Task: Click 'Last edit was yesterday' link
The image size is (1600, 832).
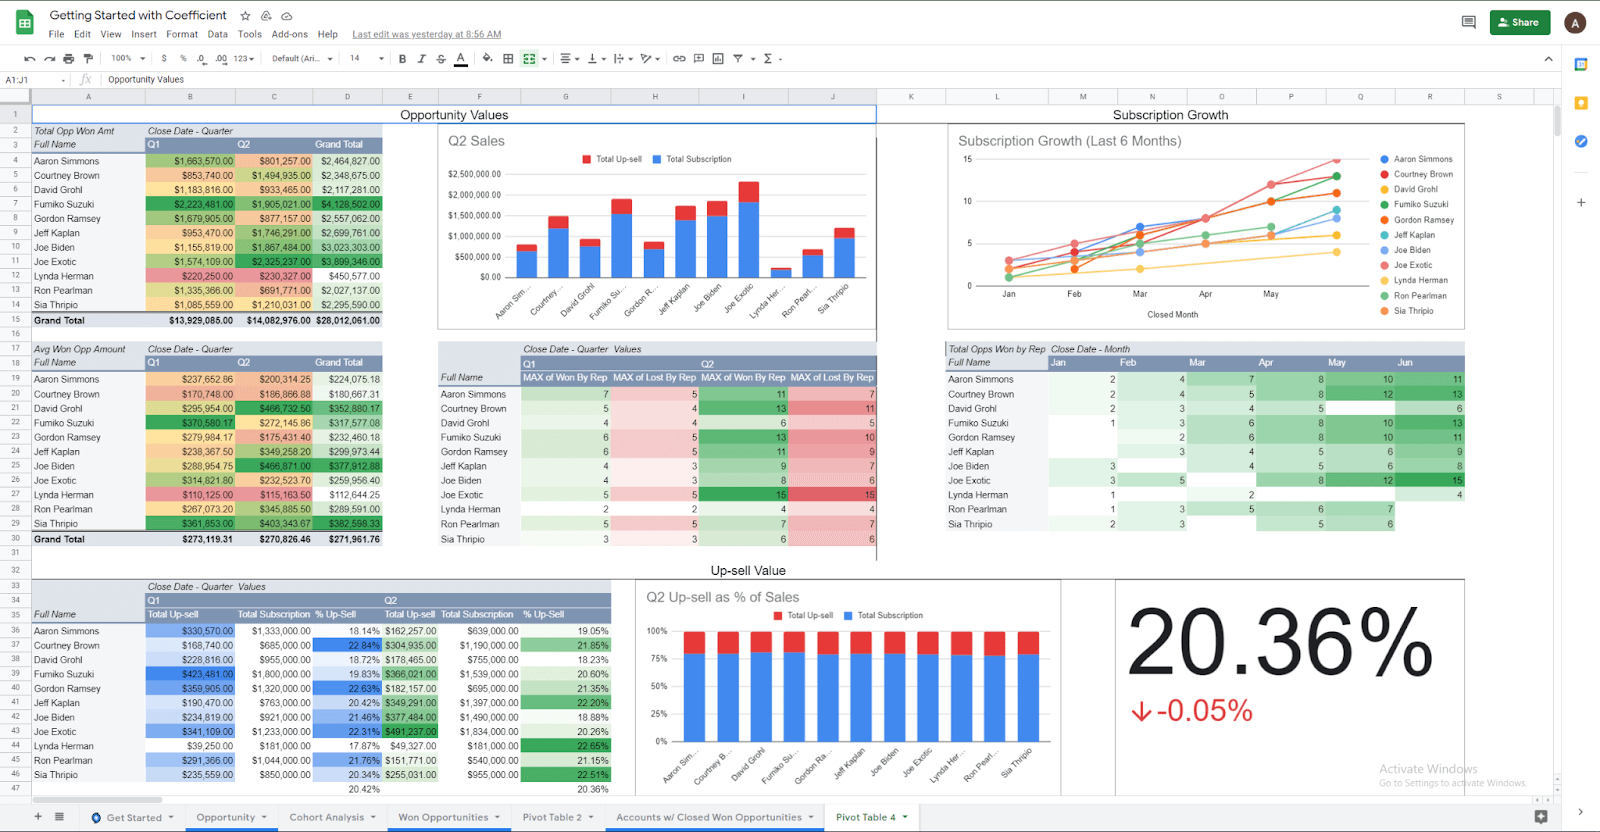Action: (427, 34)
